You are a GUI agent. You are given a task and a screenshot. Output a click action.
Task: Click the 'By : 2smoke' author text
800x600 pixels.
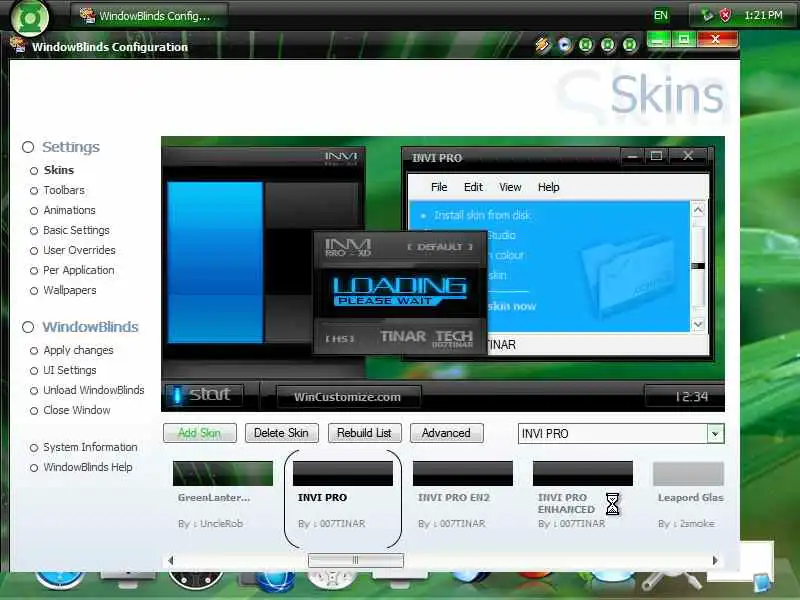coord(686,523)
